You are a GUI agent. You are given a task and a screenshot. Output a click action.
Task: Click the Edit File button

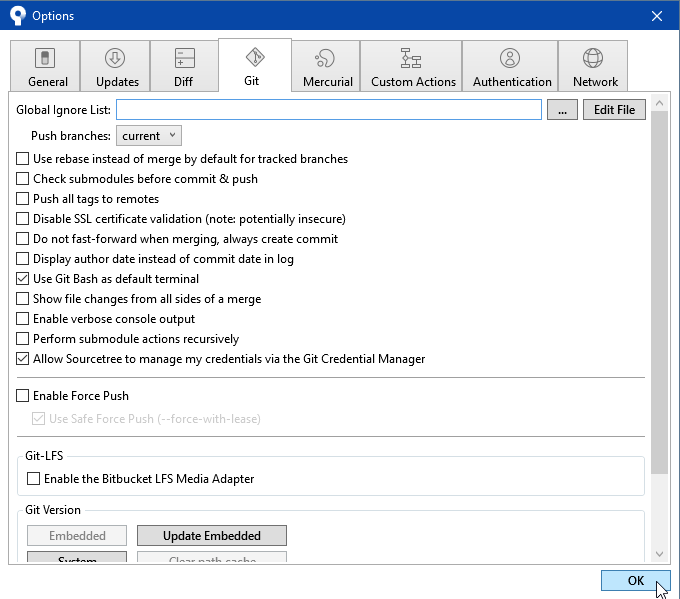click(614, 110)
